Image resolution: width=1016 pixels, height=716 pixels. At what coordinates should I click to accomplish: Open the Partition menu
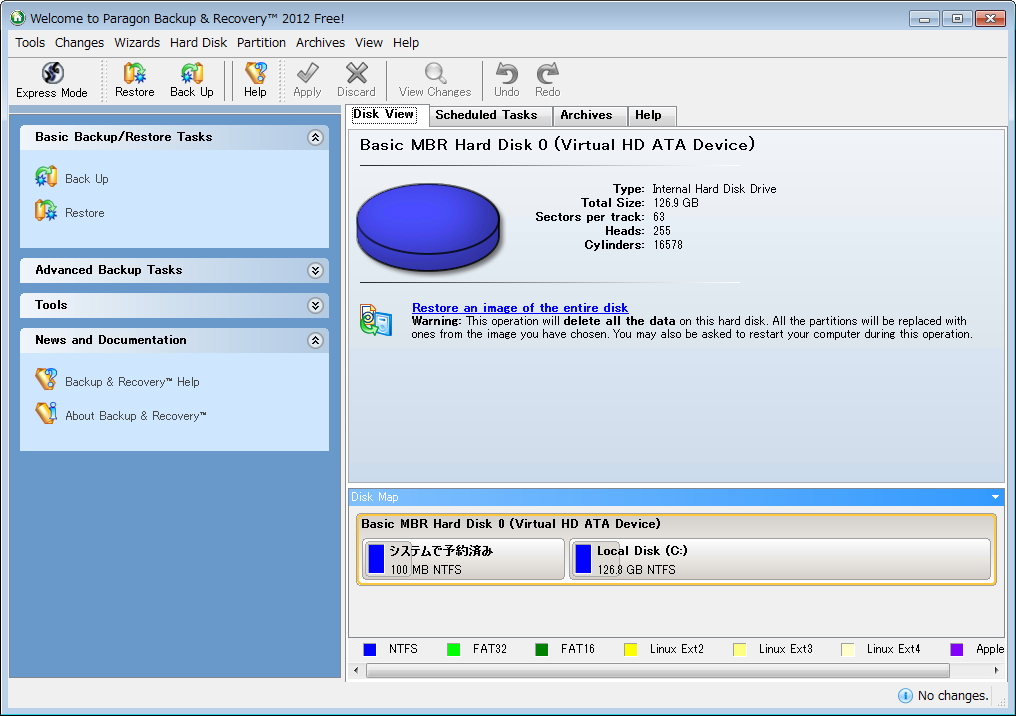pyautogui.click(x=261, y=43)
